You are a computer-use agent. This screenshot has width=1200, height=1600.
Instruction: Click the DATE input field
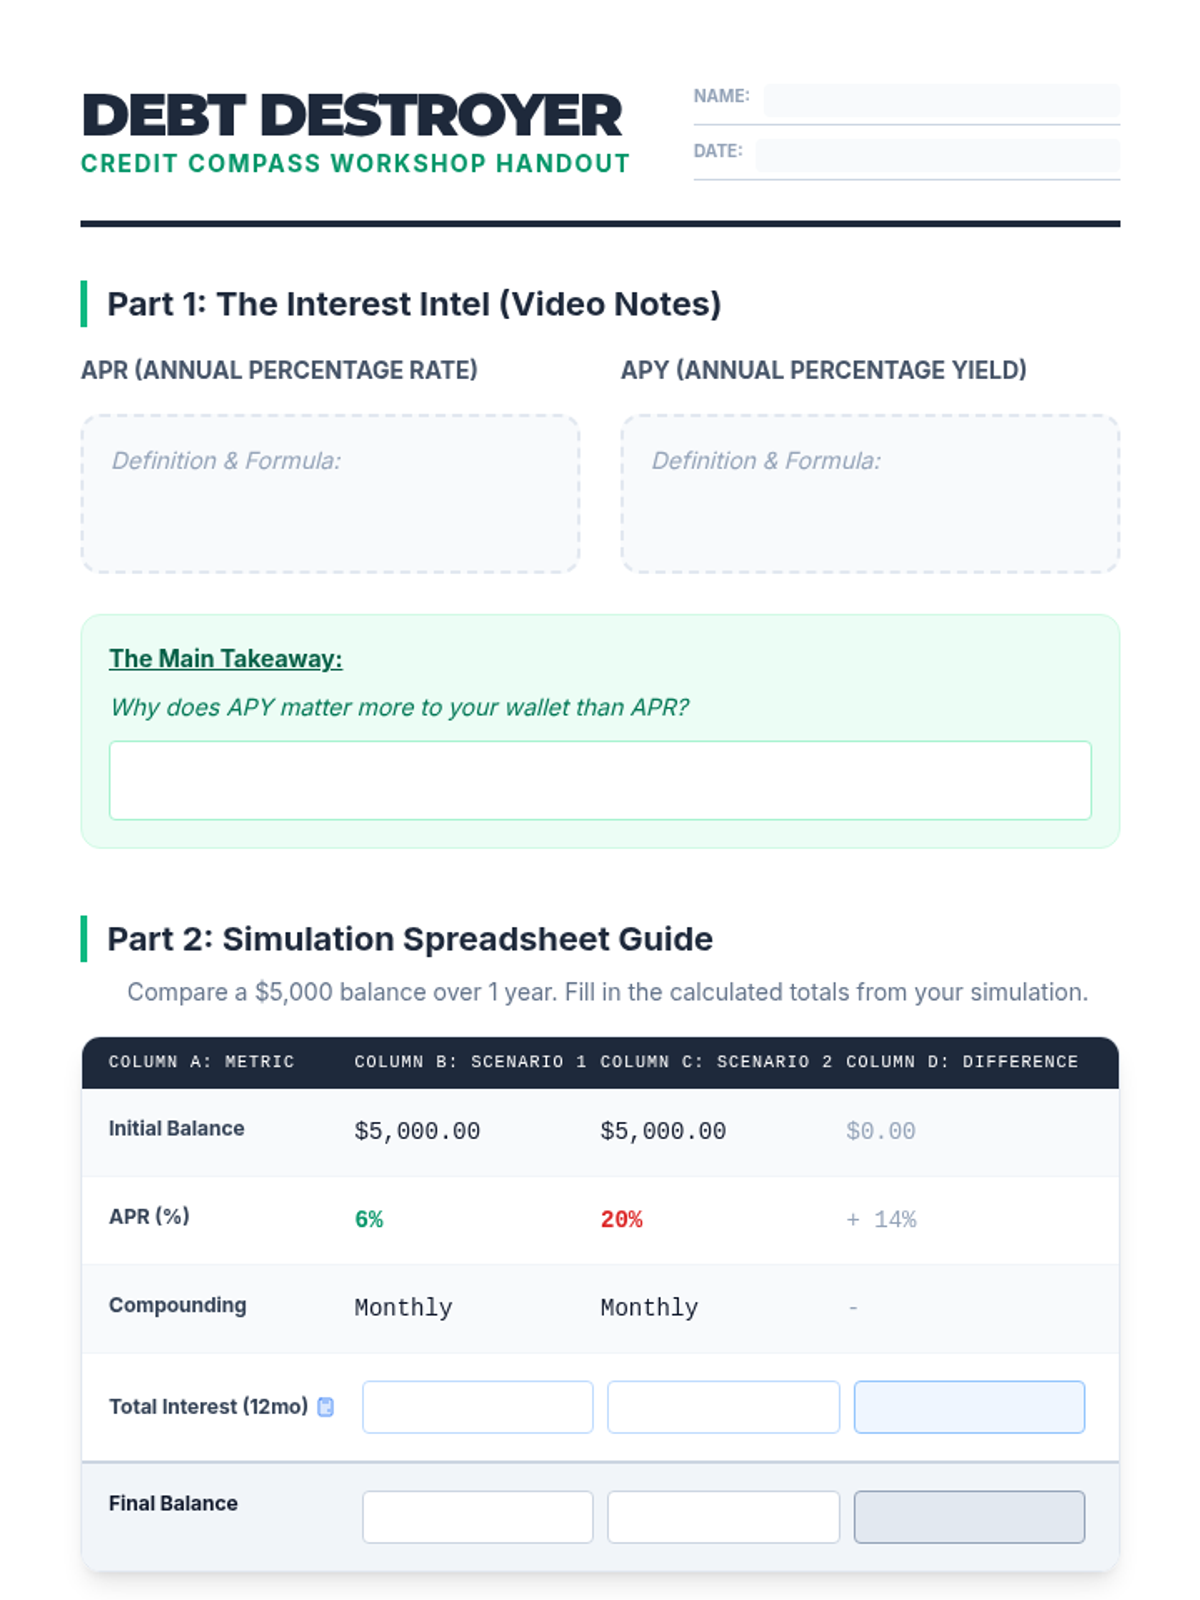click(936, 155)
